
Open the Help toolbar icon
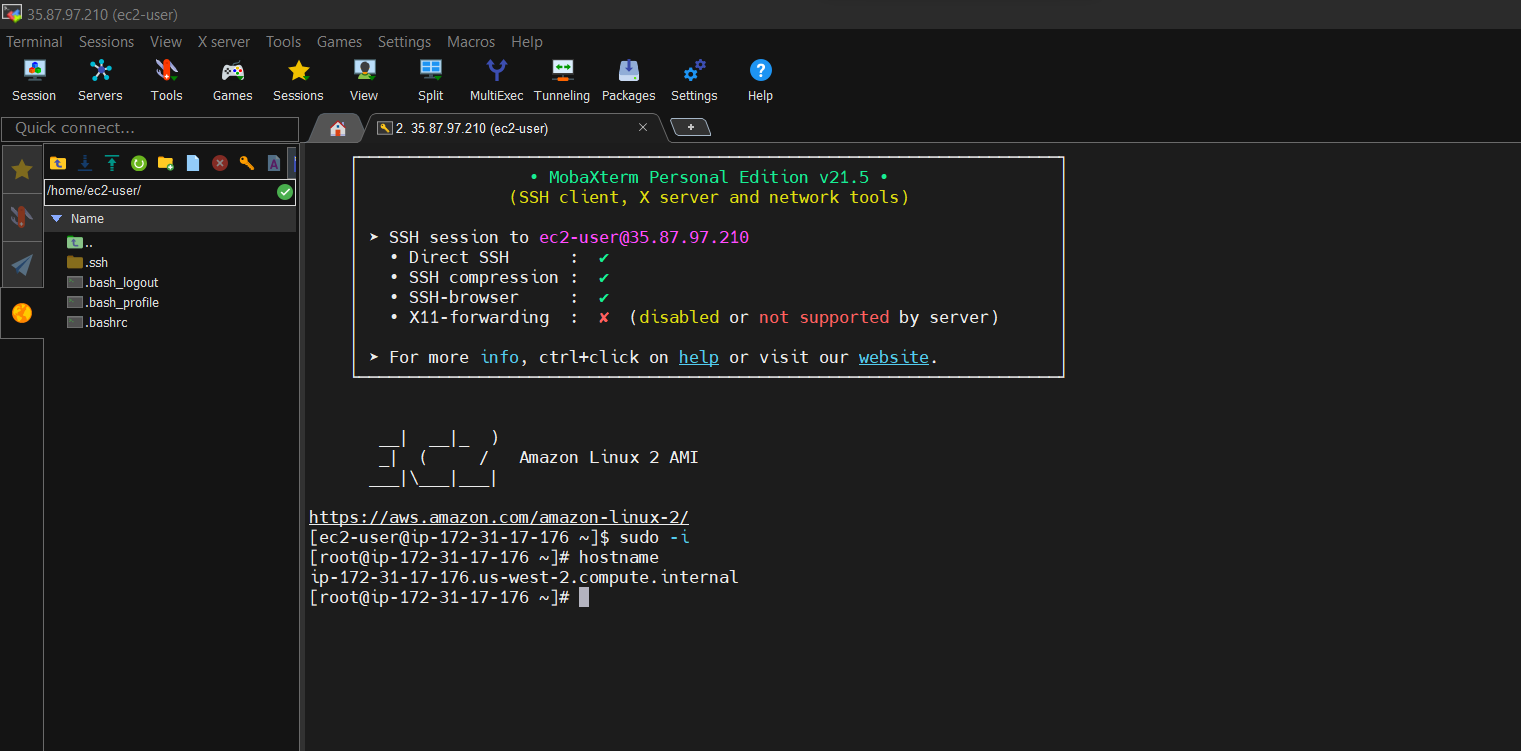(760, 80)
